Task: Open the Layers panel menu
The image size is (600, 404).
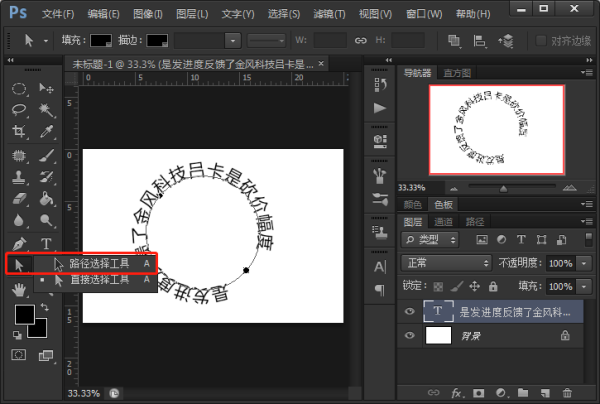Action: (x=587, y=221)
